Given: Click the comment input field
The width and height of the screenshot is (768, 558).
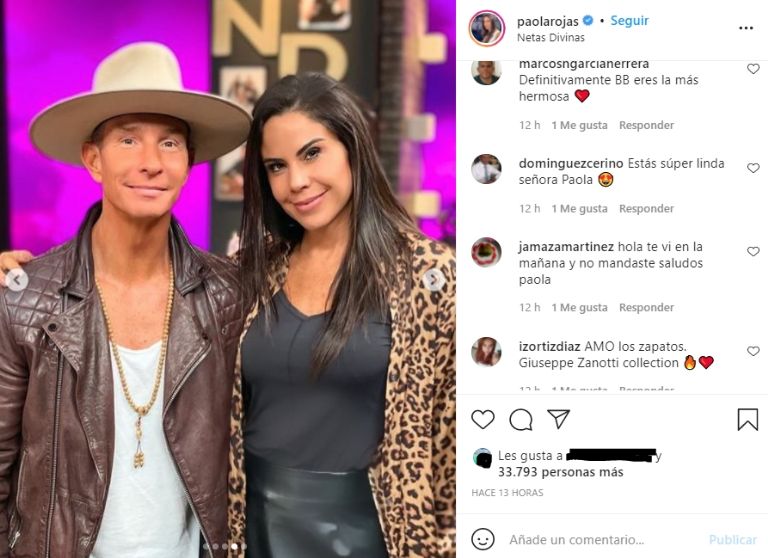Looking at the screenshot, I should point(602,540).
